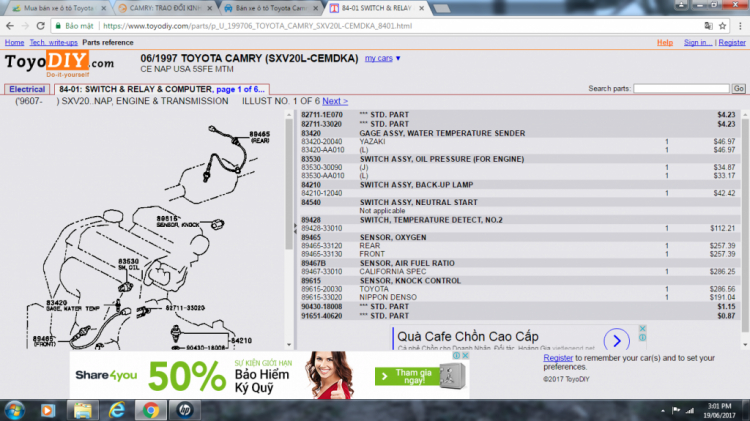Select part number 83530-30090
This screenshot has width=750, height=421.
click(518, 167)
